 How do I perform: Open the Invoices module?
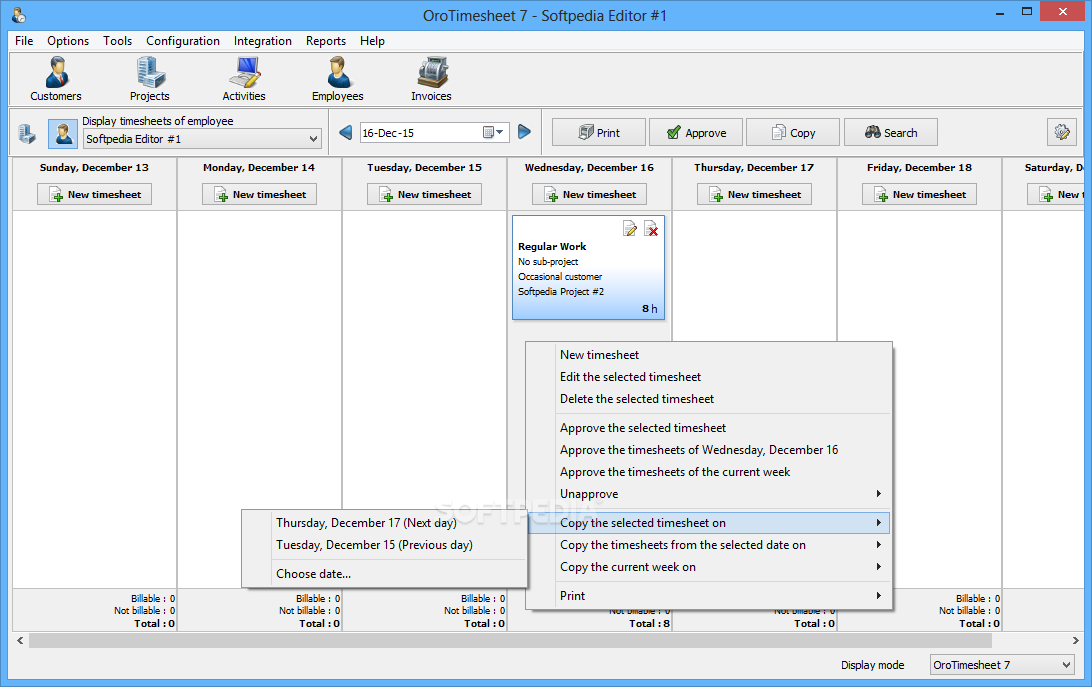click(431, 79)
